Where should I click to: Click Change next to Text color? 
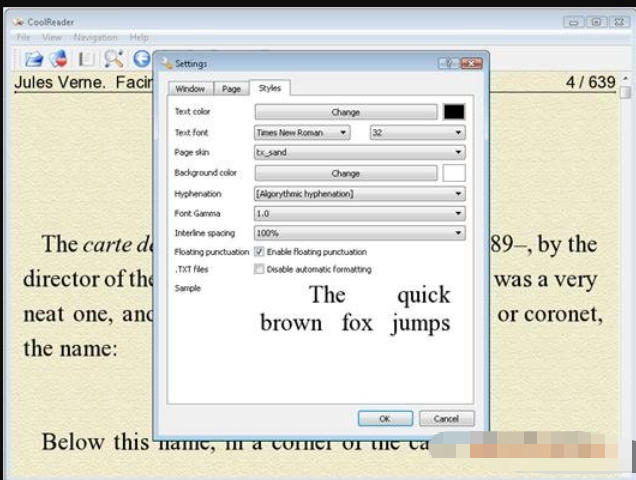tap(345, 112)
